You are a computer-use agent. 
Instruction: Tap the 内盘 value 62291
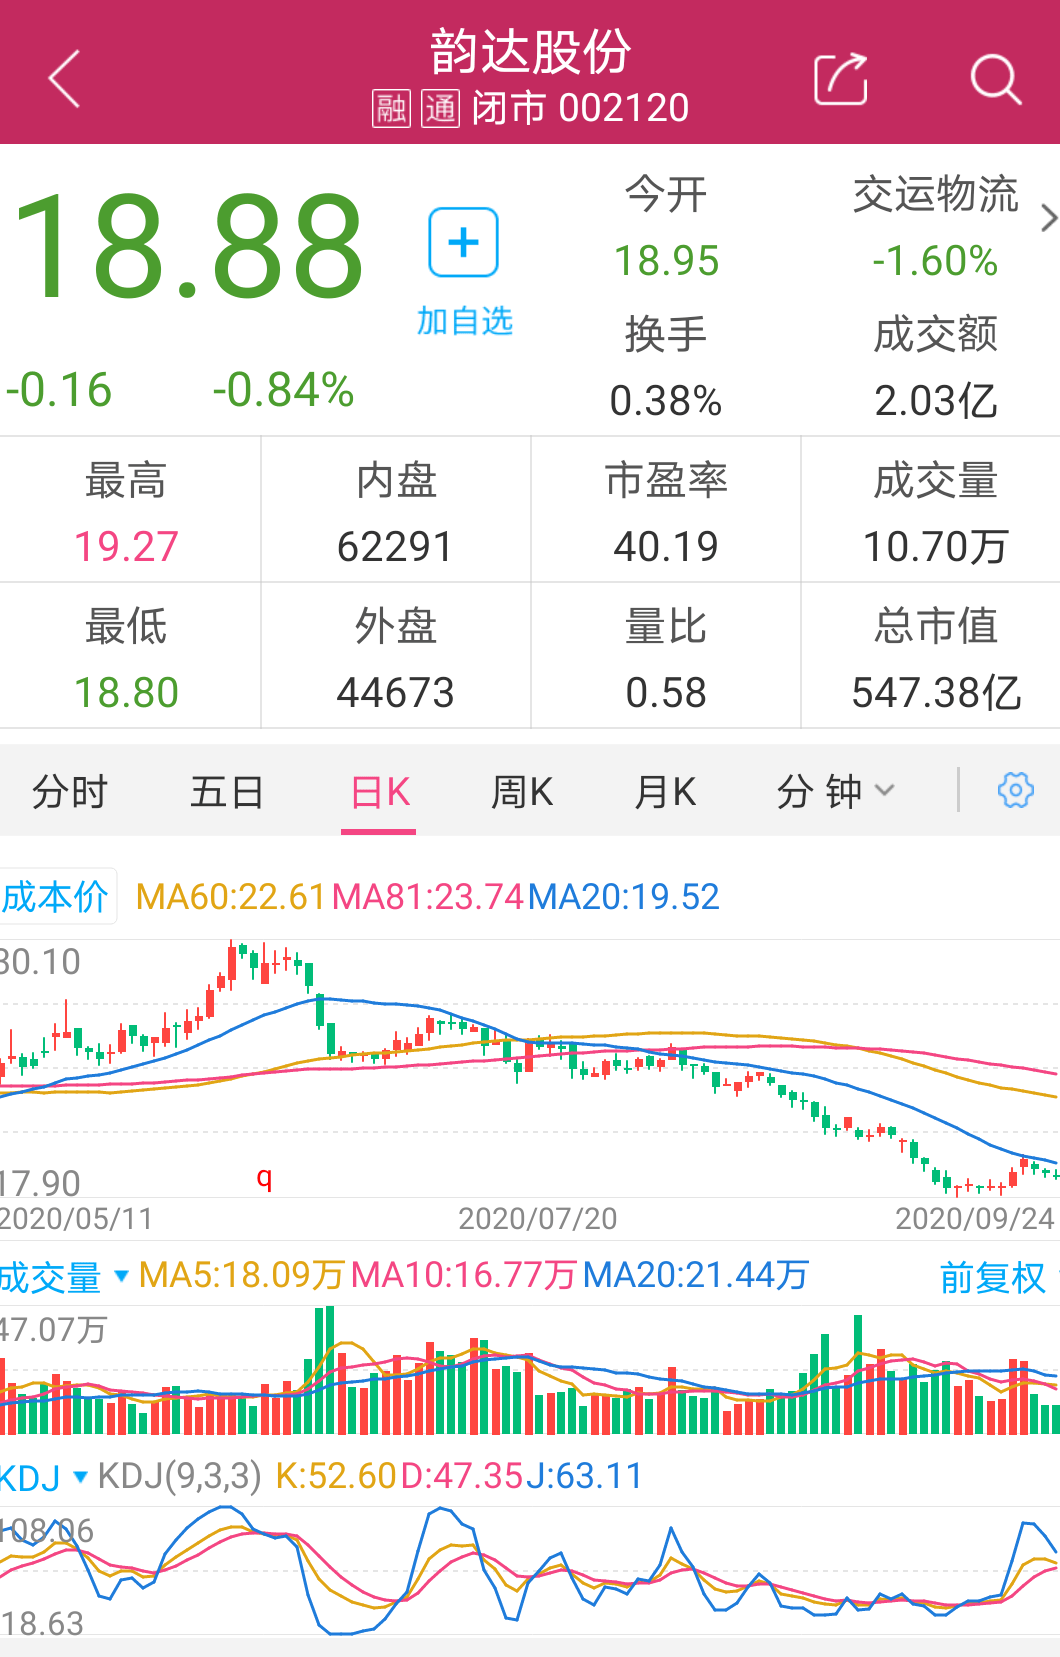[395, 547]
